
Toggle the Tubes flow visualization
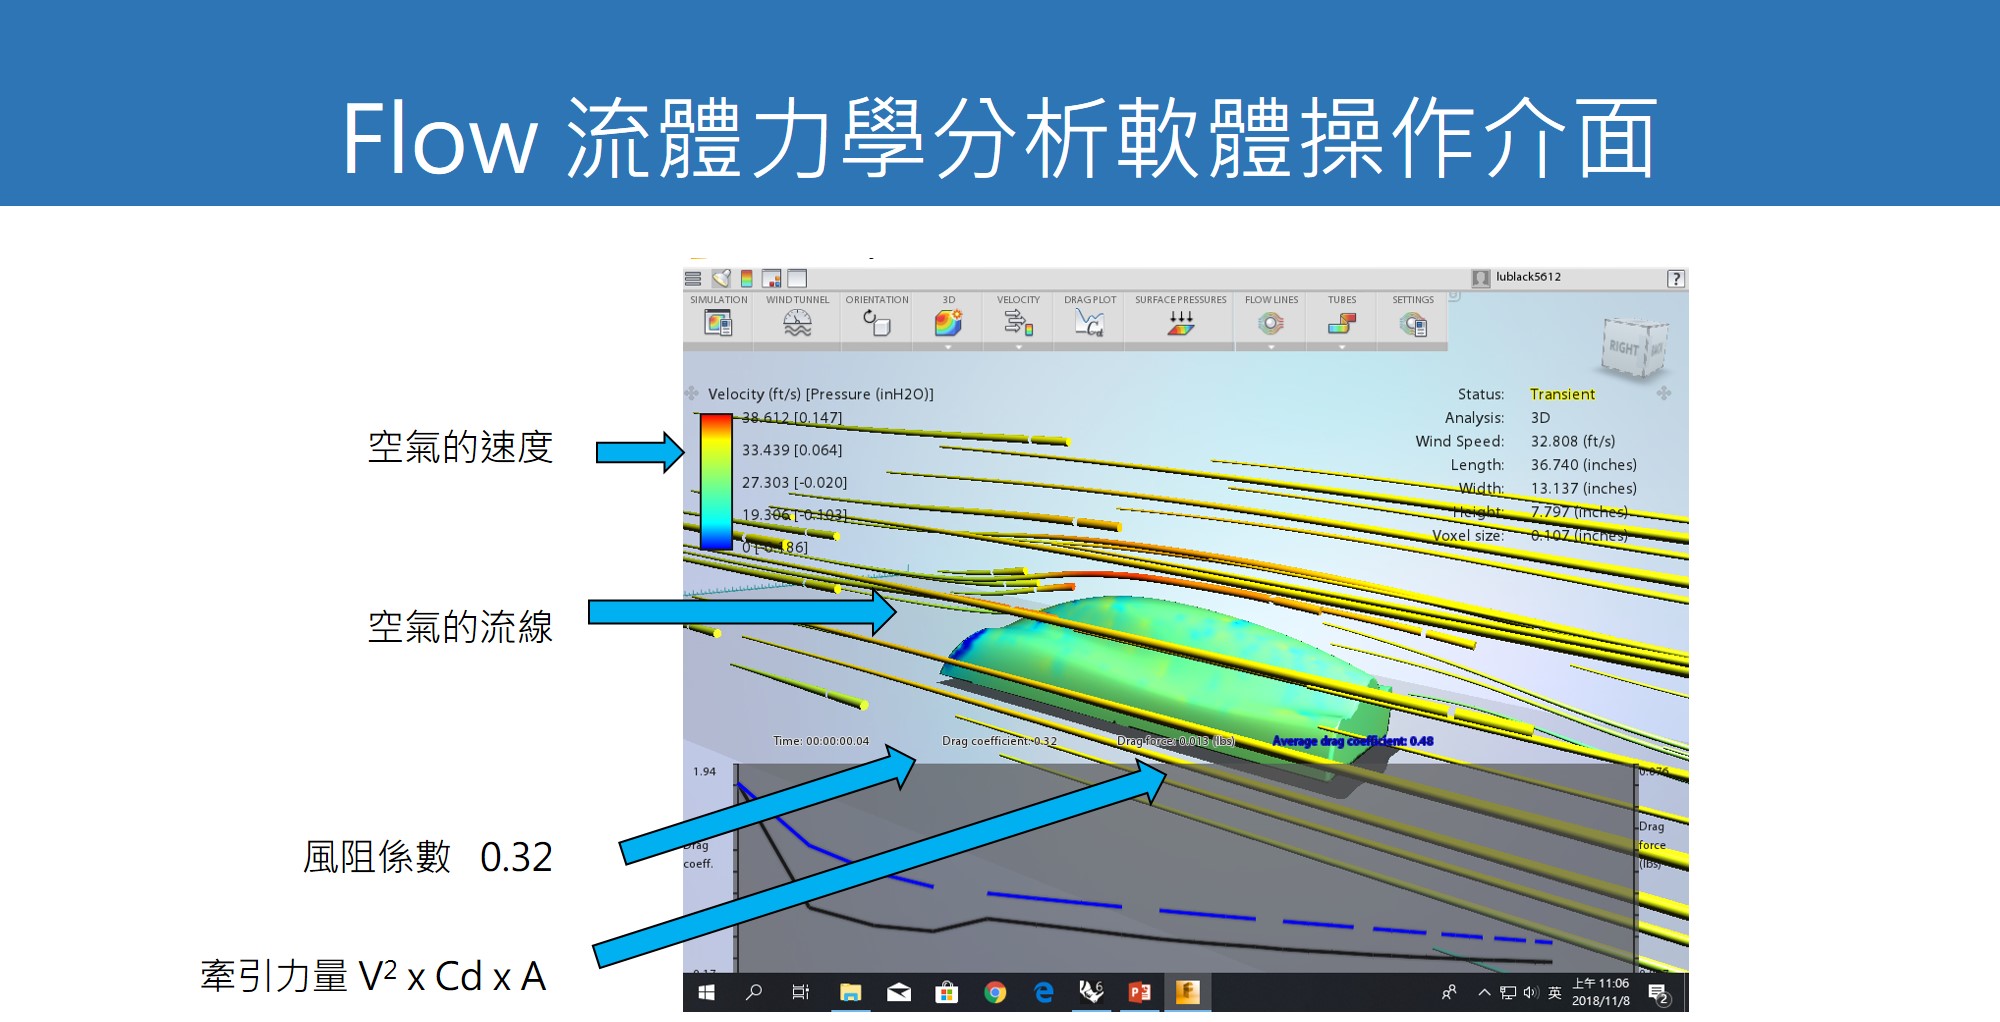(1341, 322)
